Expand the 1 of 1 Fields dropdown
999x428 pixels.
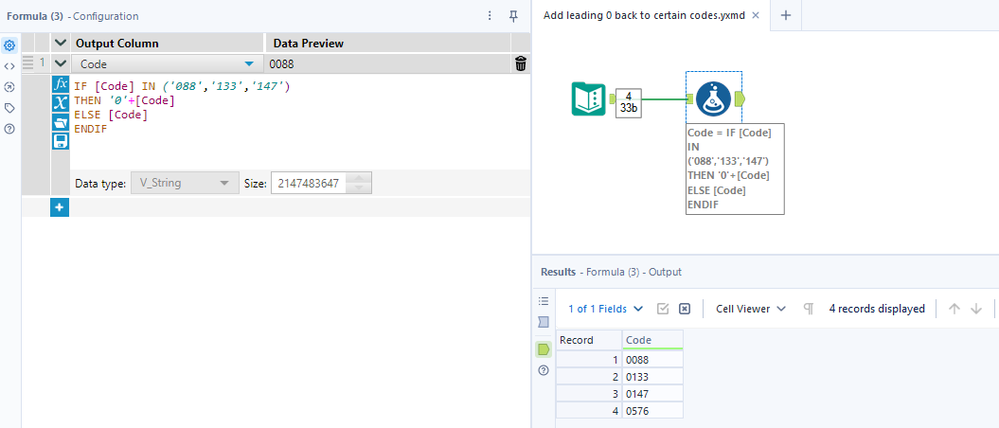click(x=606, y=309)
